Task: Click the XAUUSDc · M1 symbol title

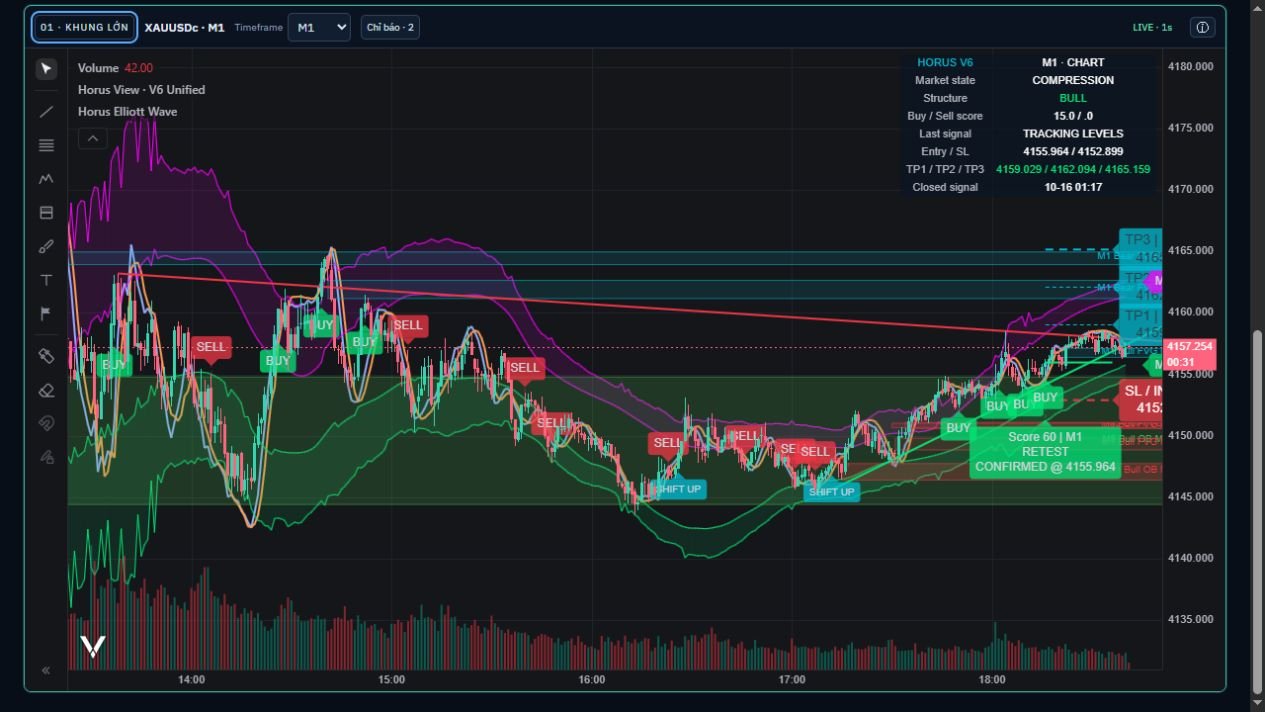Action: pyautogui.click(x=184, y=27)
